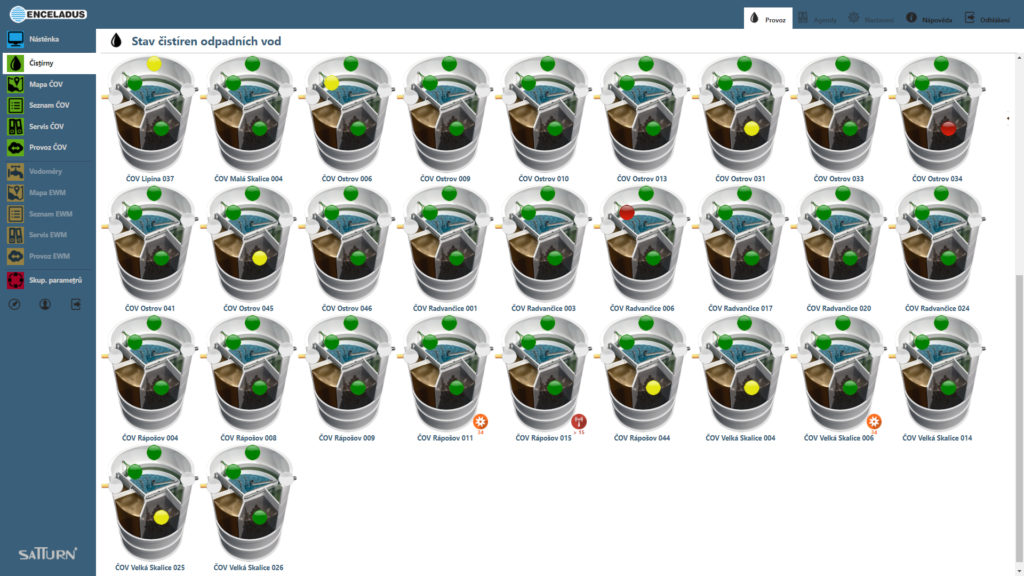This screenshot has width=1024, height=576.
Task: Open Vodoměry in the sidebar
Action: tap(48, 171)
